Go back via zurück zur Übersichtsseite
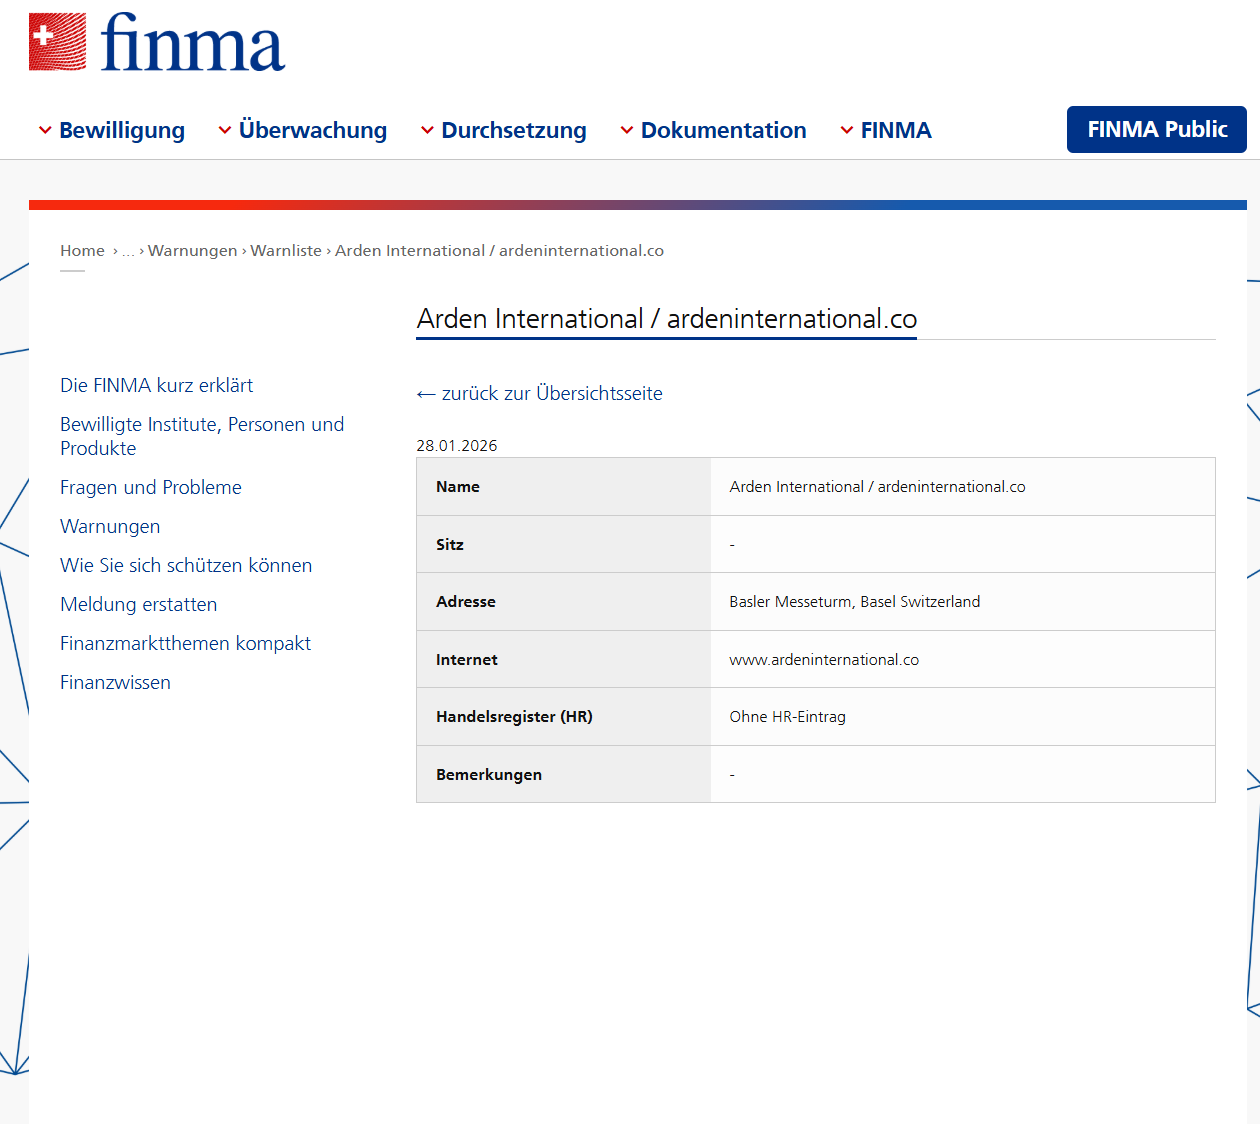The height and width of the screenshot is (1124, 1260). click(540, 394)
